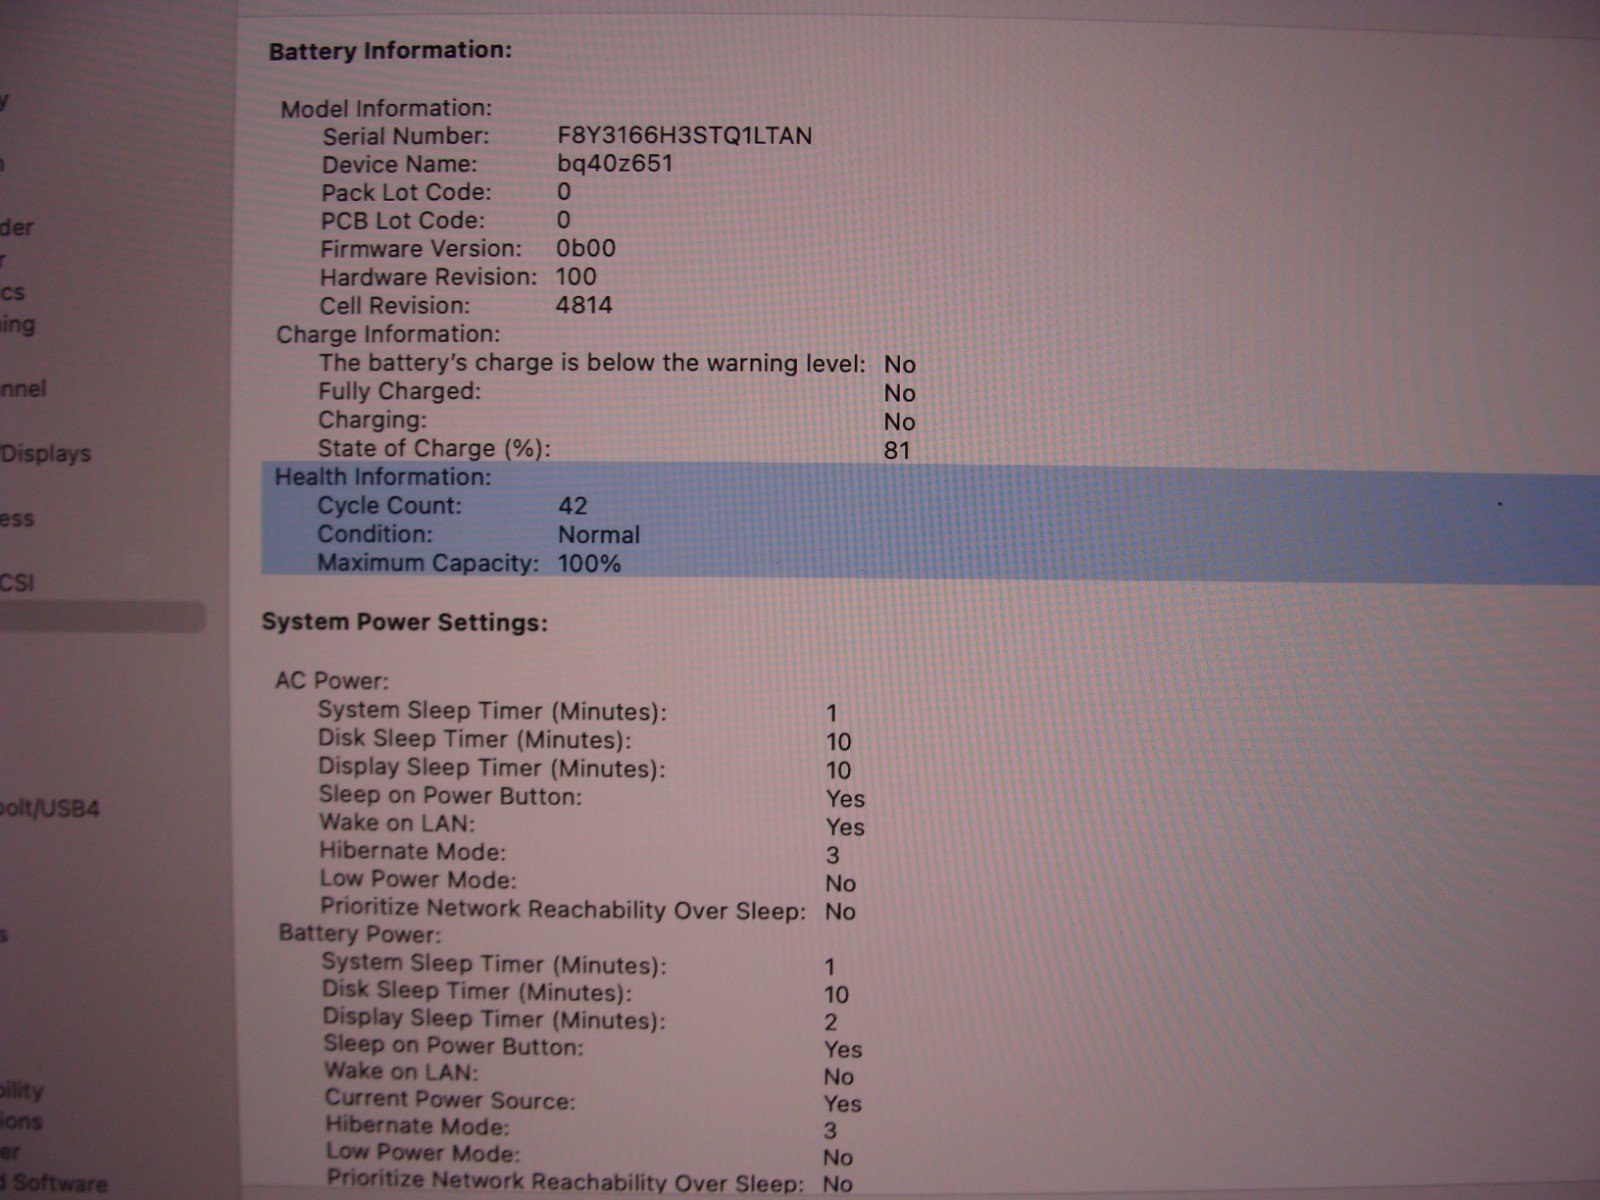1600x1200 pixels.
Task: Open the NVMExpress sidebar entry
Action: point(17,518)
